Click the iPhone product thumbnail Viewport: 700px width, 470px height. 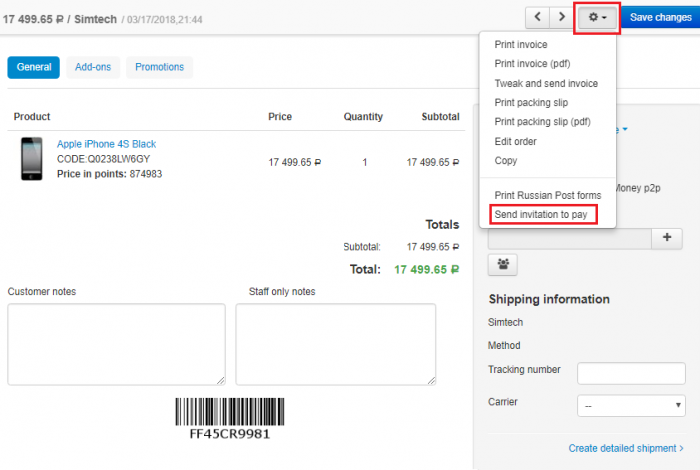(32, 159)
